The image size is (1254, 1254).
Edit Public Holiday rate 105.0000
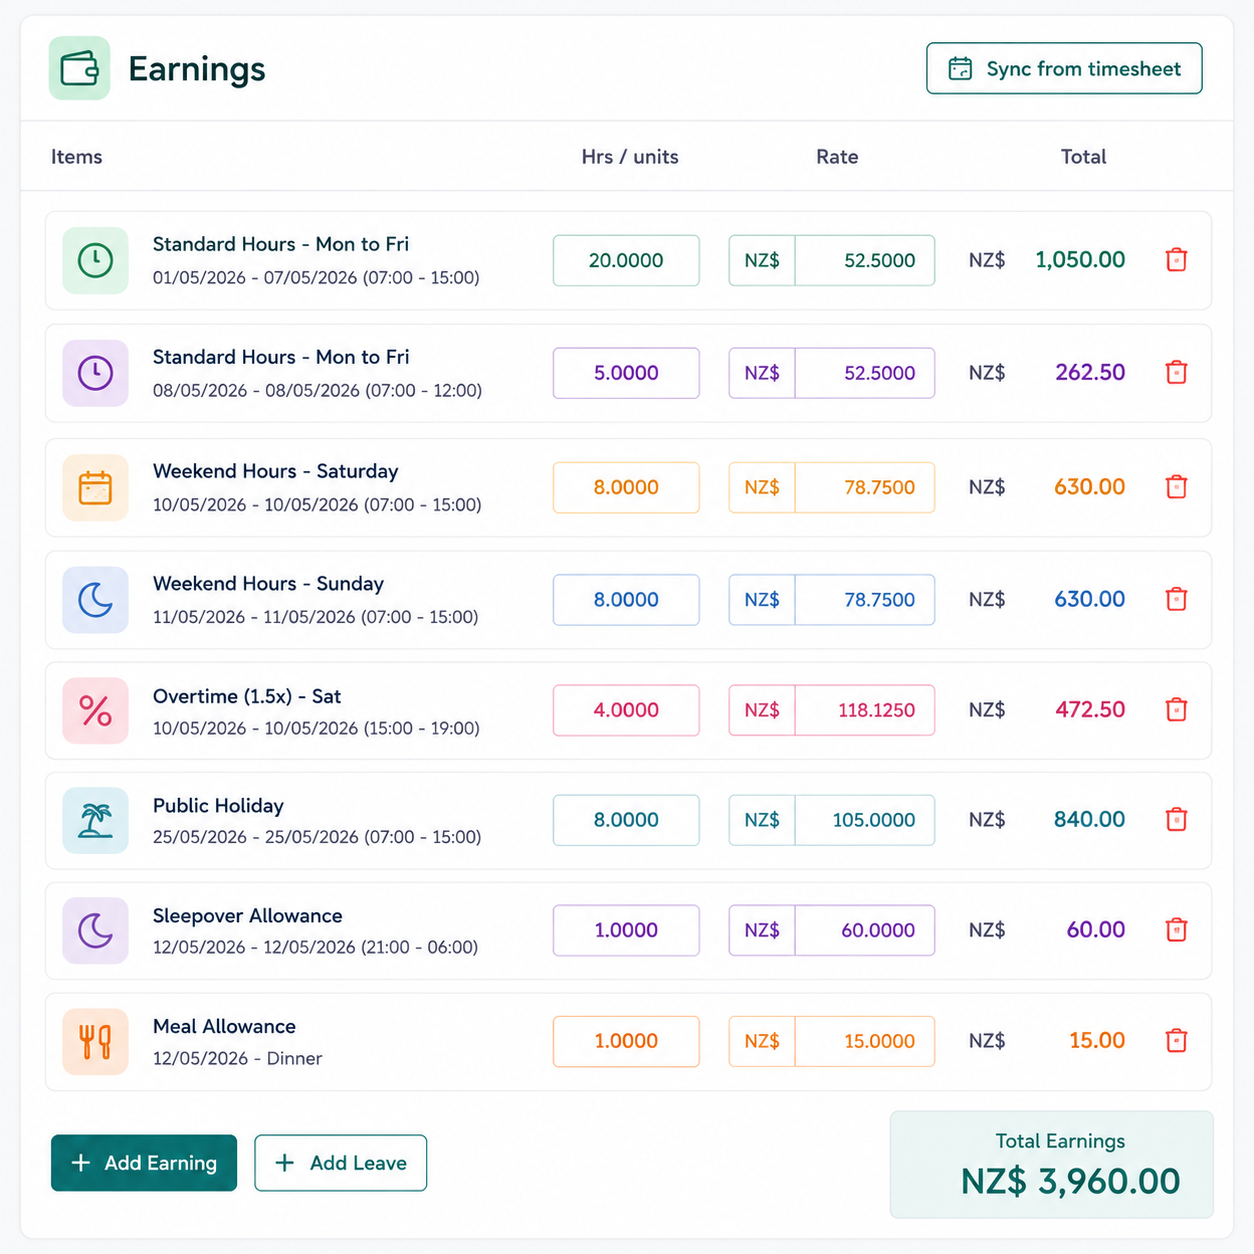(865, 820)
